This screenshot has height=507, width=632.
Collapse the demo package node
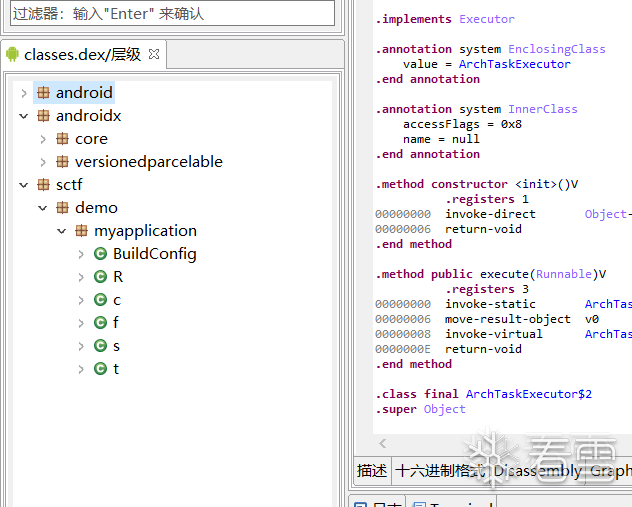pos(43,208)
